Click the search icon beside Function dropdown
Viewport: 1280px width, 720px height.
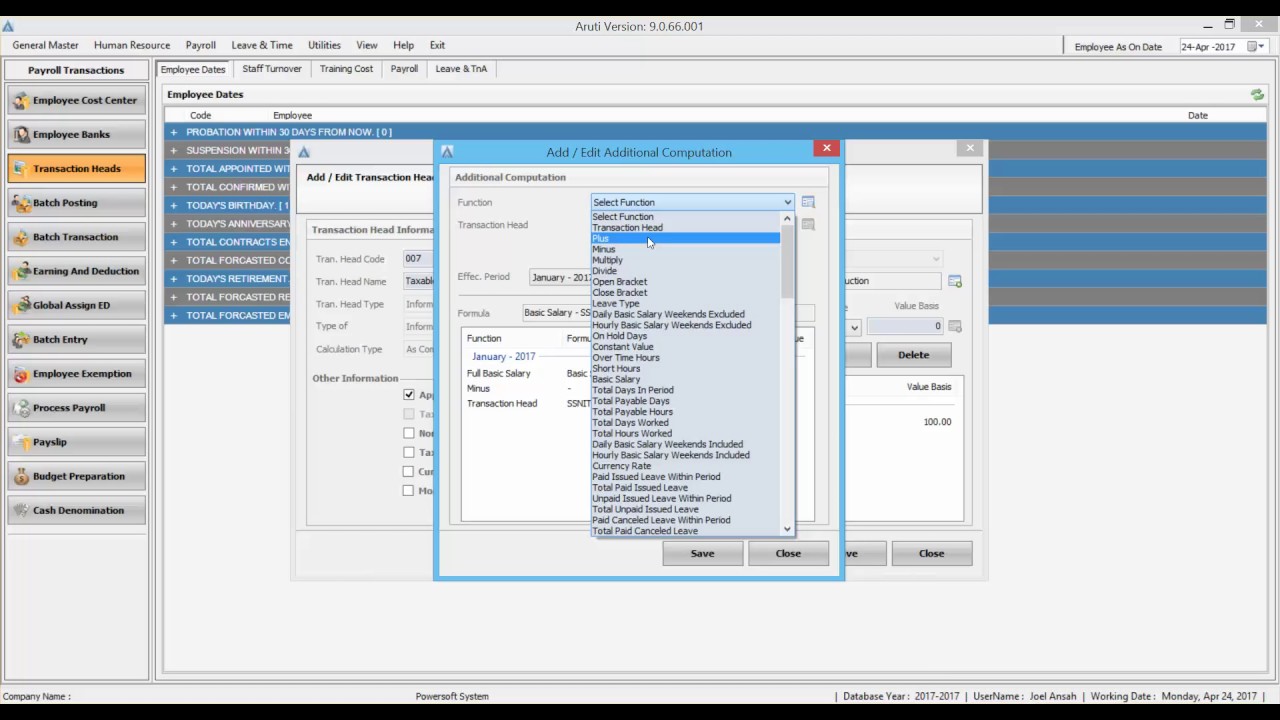808,202
